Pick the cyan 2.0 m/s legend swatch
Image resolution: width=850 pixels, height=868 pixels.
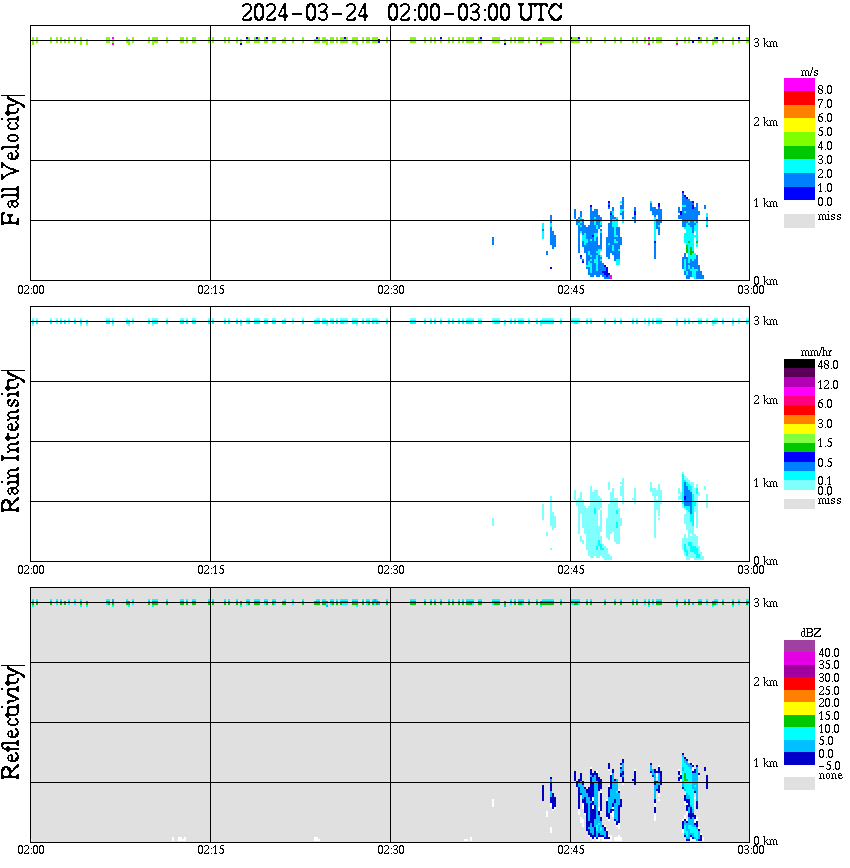click(x=799, y=166)
